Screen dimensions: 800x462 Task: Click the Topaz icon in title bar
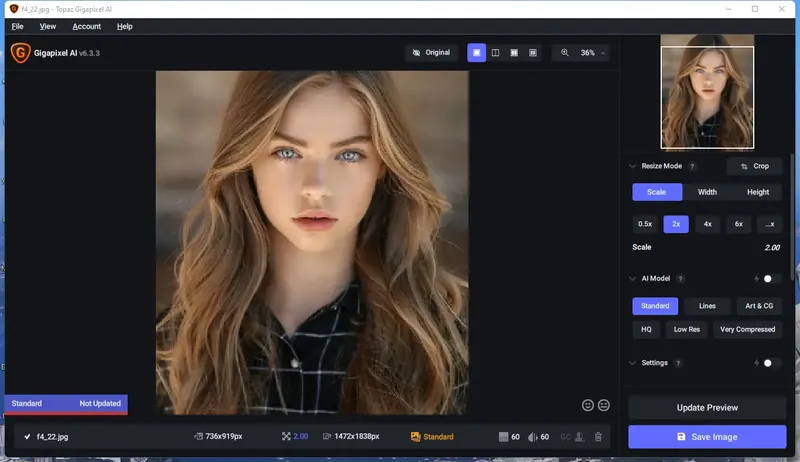point(14,9)
